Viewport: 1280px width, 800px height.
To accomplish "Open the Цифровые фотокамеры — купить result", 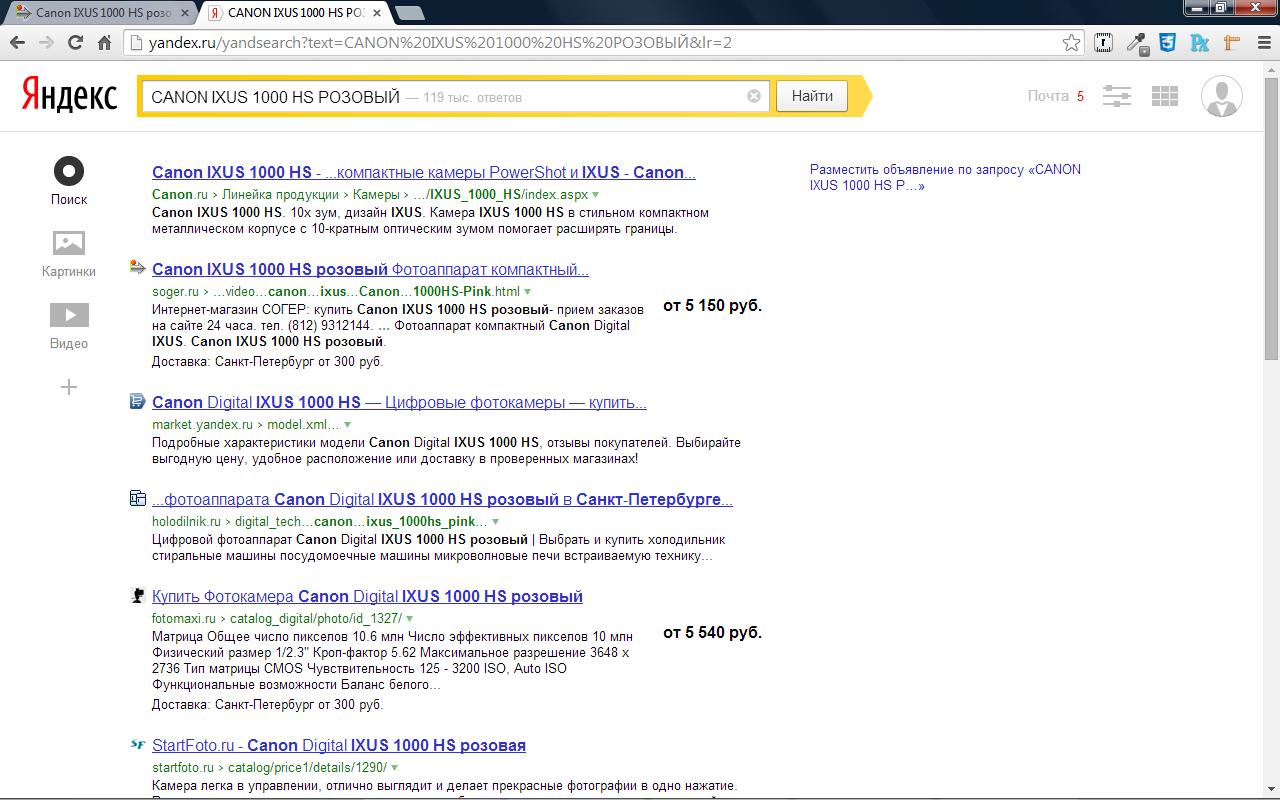I will tap(399, 402).
